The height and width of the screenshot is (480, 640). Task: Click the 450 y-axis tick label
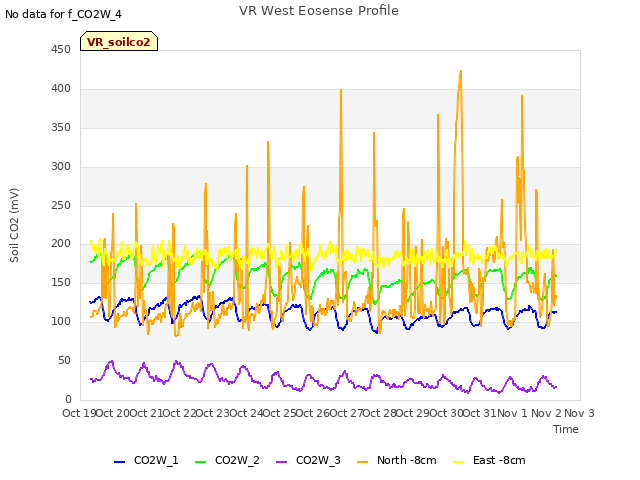click(x=61, y=50)
